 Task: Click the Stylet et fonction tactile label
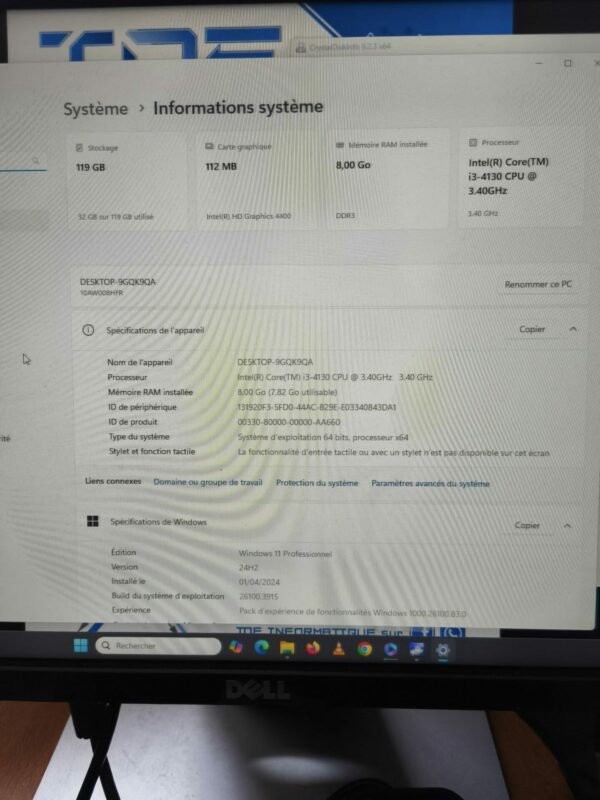pyautogui.click(x=152, y=452)
